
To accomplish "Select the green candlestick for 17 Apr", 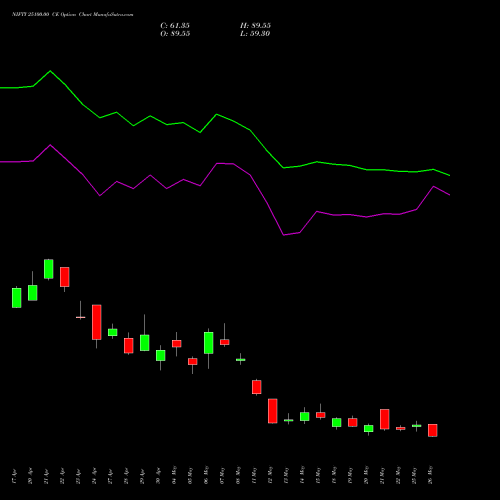I will (x=17, y=298).
